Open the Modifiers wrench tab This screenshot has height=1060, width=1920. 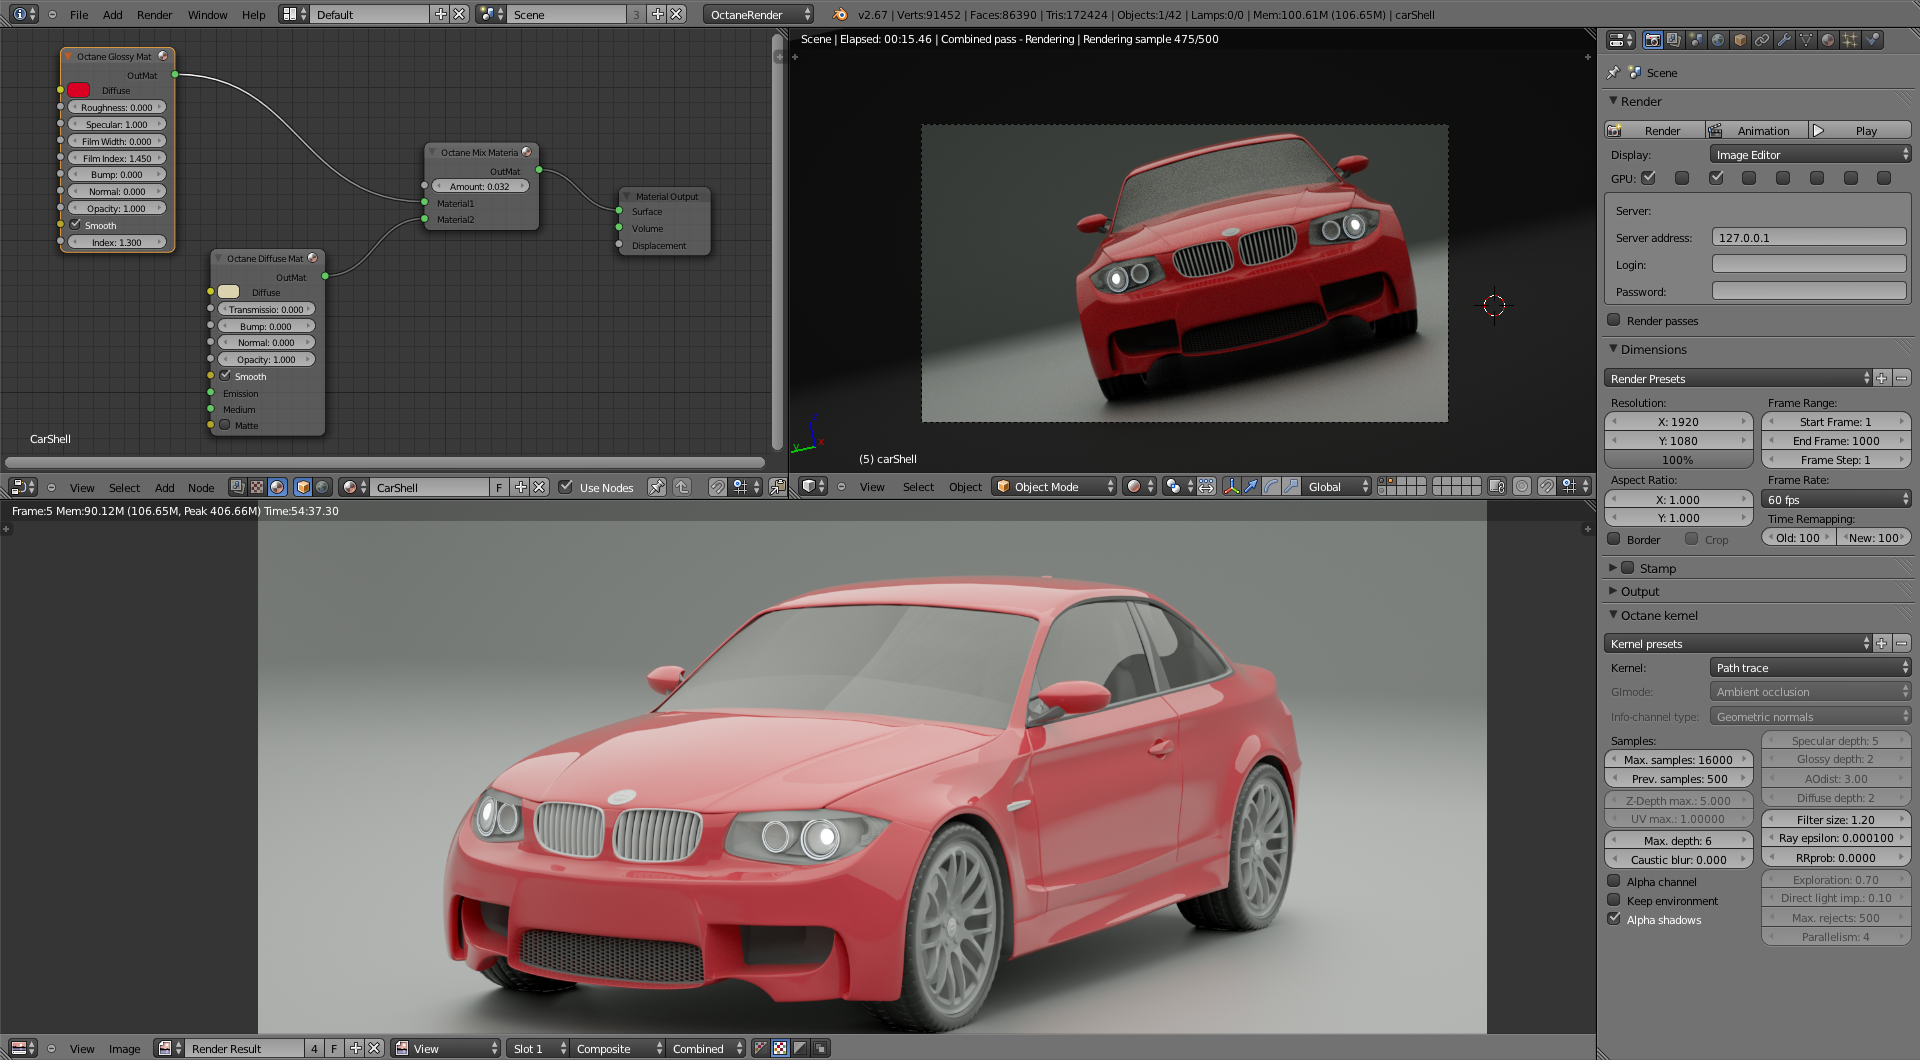coord(1784,40)
